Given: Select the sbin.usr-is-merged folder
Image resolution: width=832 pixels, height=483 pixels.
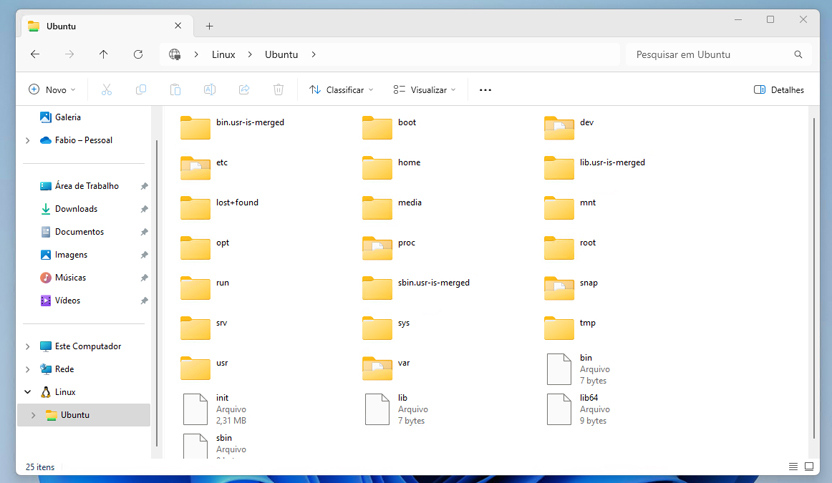Looking at the screenshot, I should [x=416, y=288].
